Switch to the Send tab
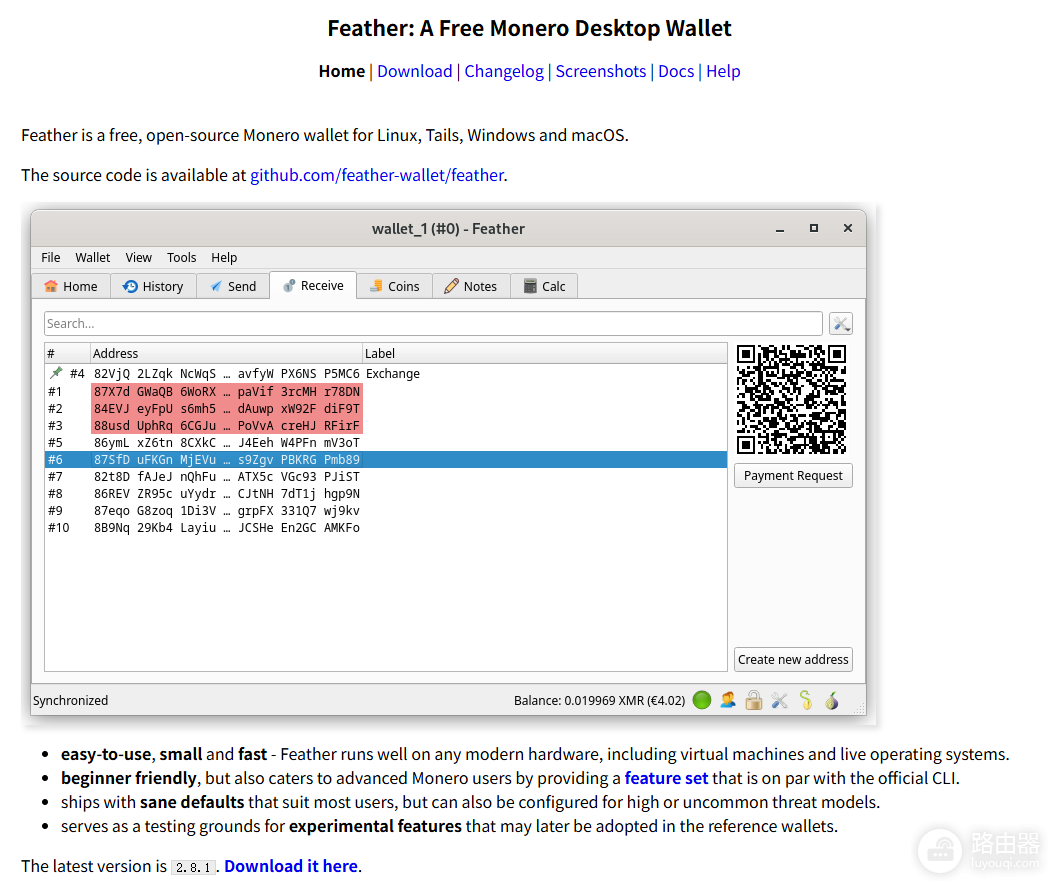 point(233,286)
